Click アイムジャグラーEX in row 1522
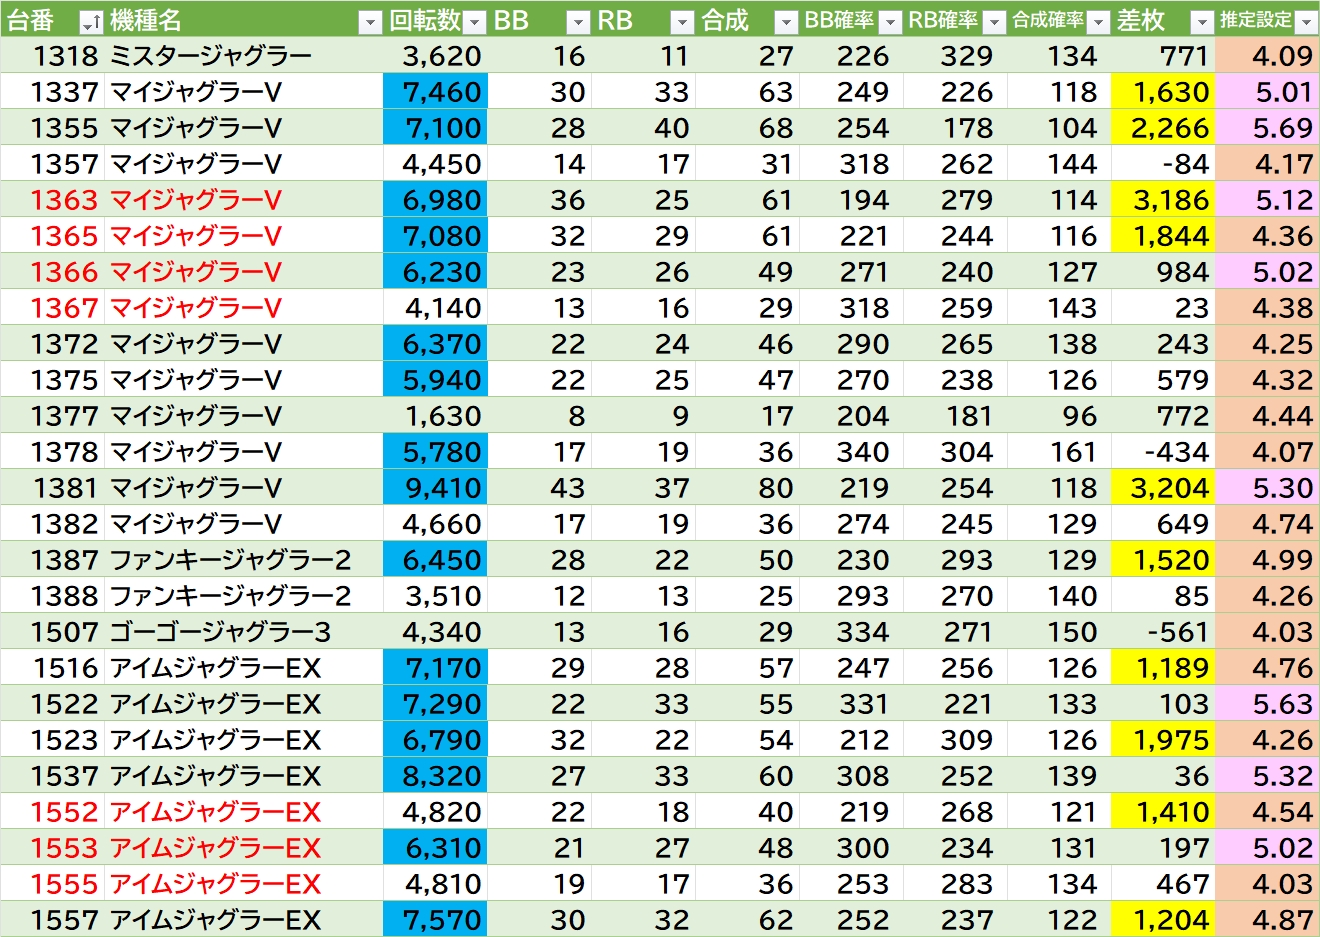The width and height of the screenshot is (1320, 937). 244,704
